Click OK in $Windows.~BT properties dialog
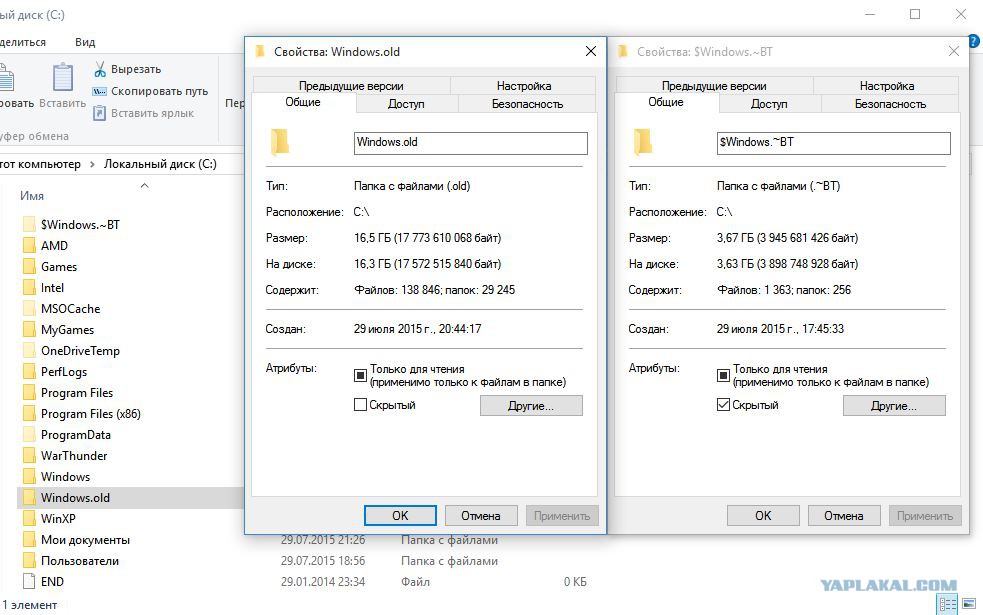983x615 pixels. coord(763,515)
